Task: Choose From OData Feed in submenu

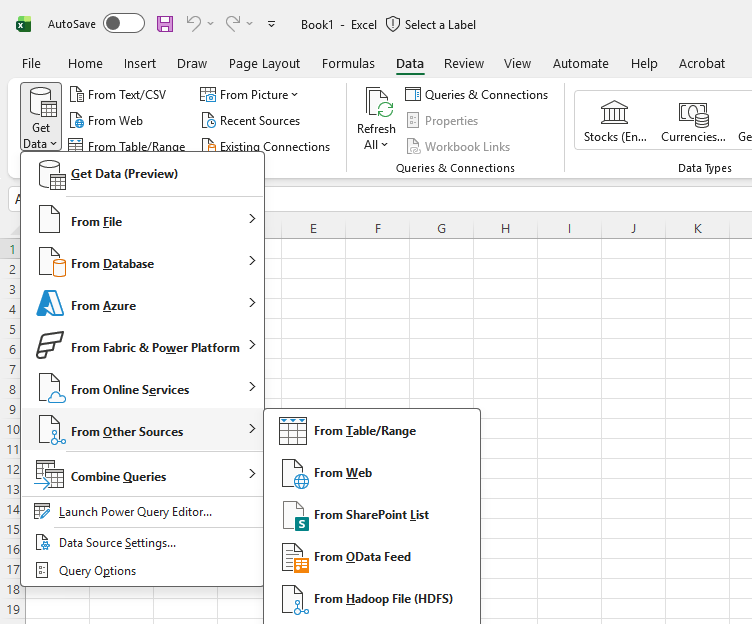Action: (372, 556)
